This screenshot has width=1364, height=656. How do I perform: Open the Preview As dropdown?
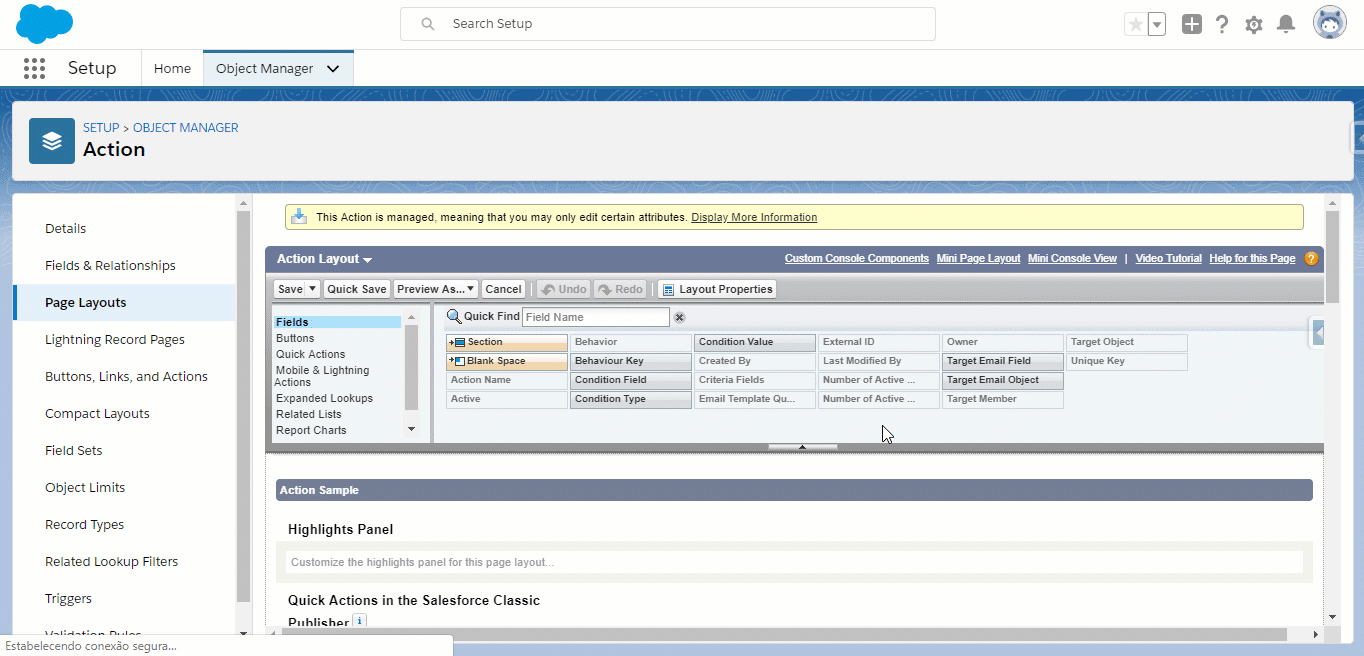[435, 289]
